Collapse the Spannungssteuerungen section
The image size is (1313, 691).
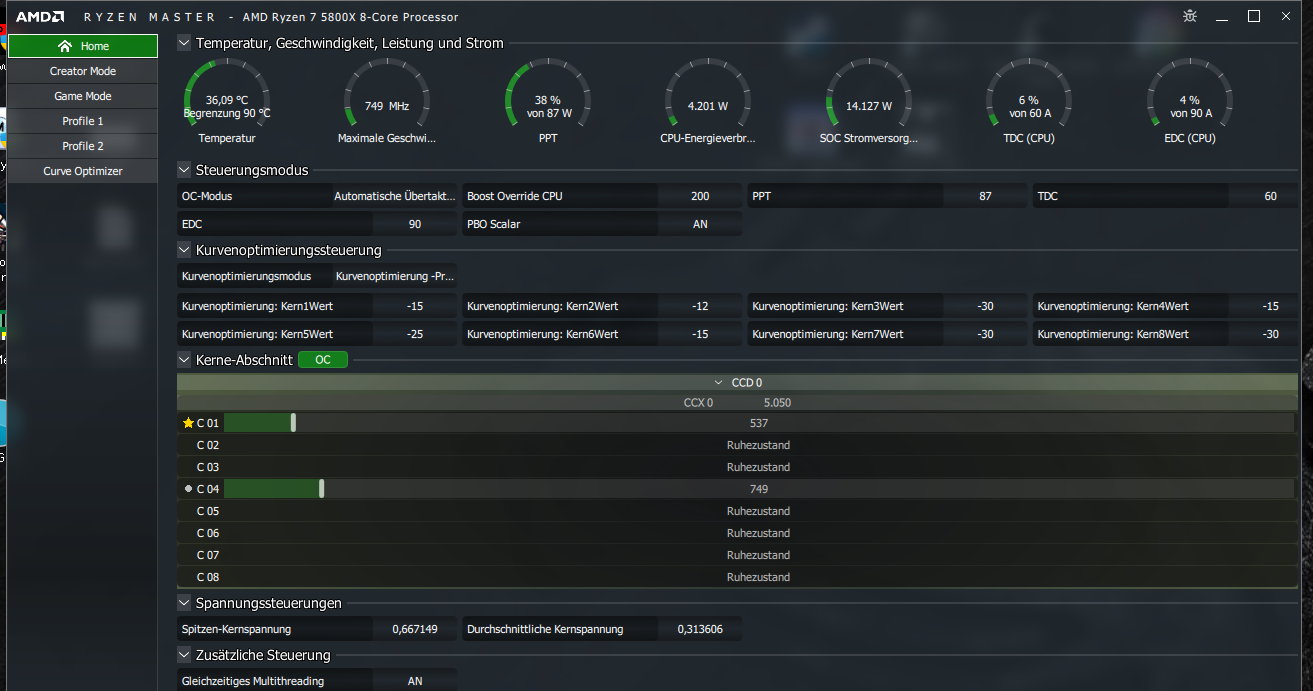pos(184,603)
